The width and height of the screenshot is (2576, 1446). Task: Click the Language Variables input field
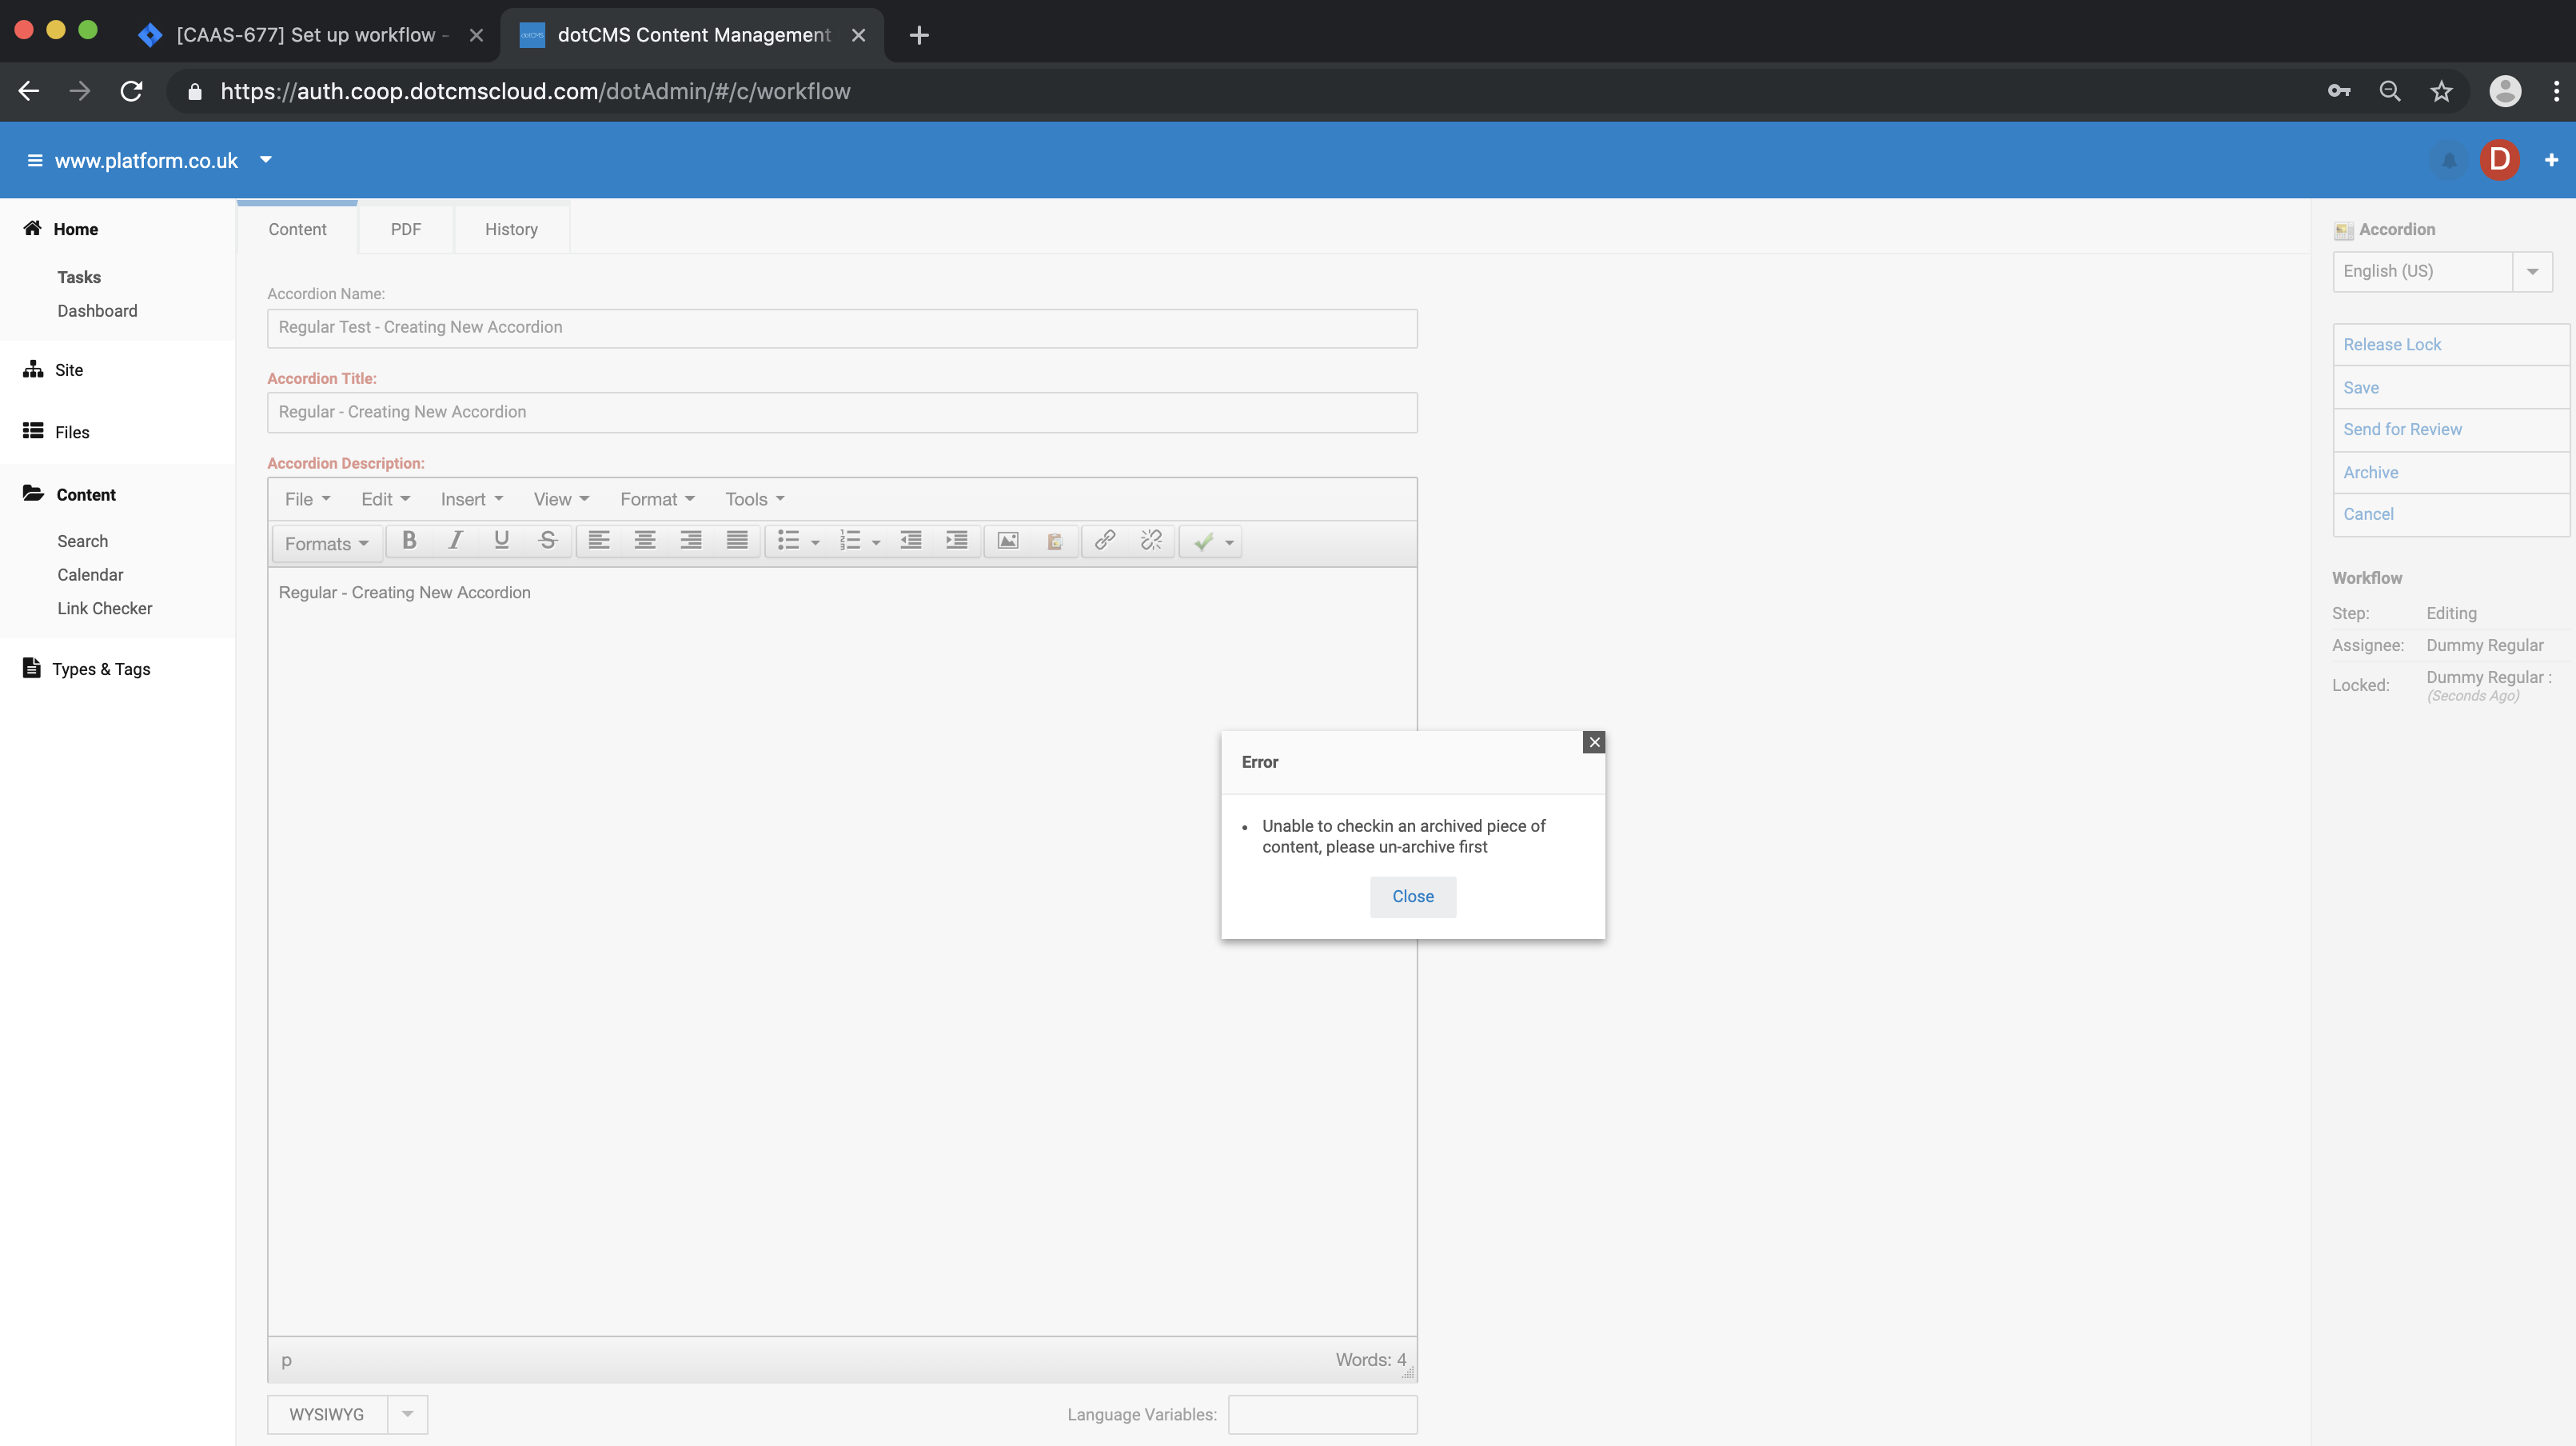click(1322, 1414)
